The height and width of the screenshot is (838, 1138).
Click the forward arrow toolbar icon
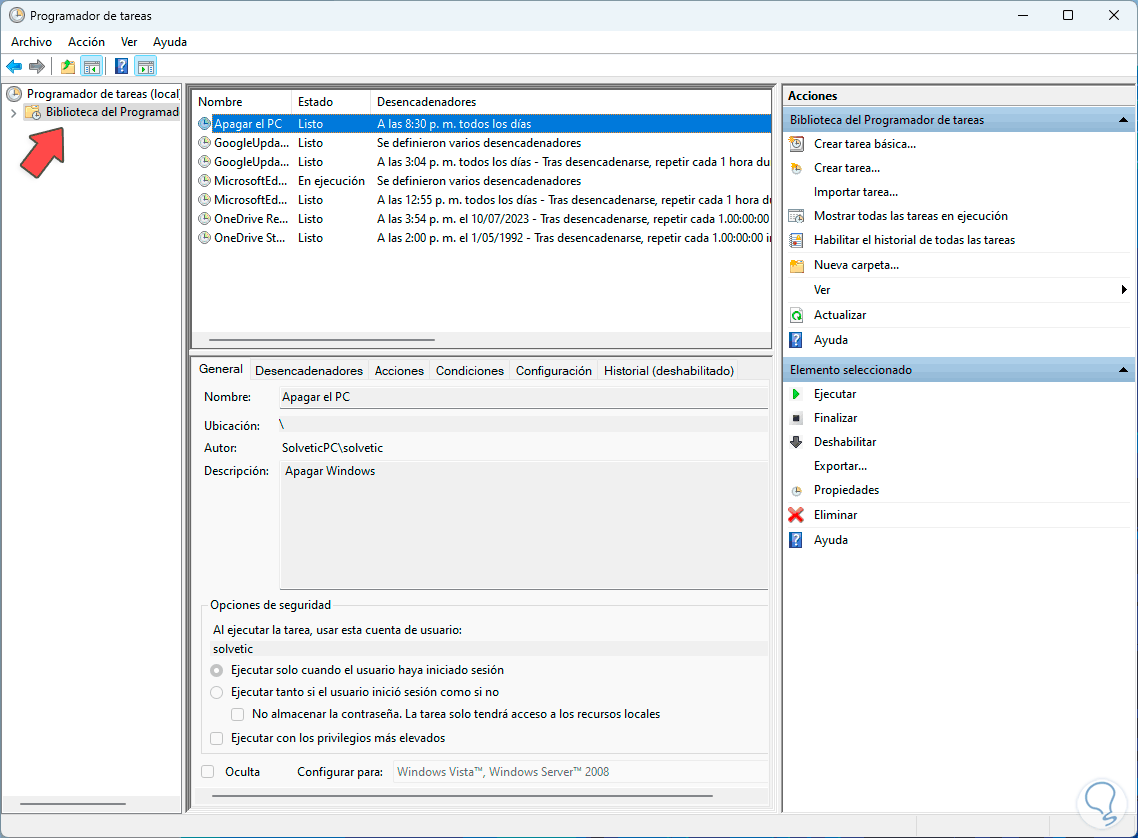tap(37, 67)
